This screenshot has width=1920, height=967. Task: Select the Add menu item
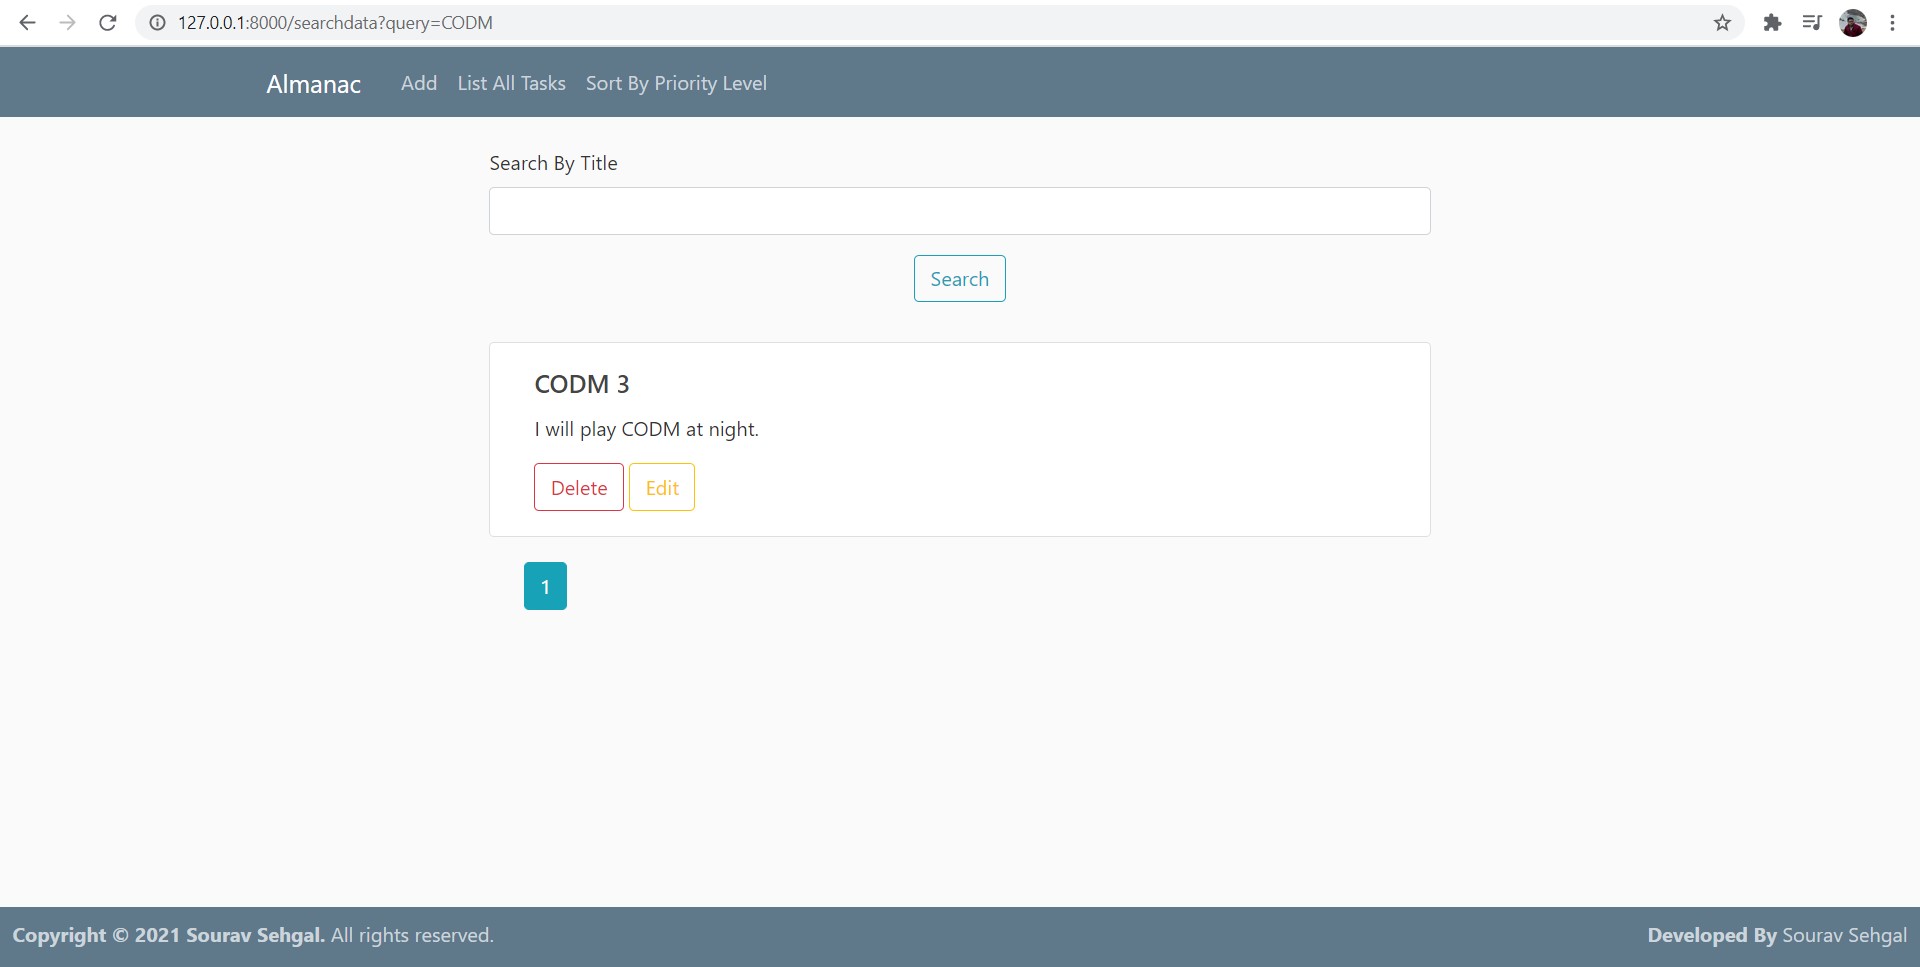point(418,83)
